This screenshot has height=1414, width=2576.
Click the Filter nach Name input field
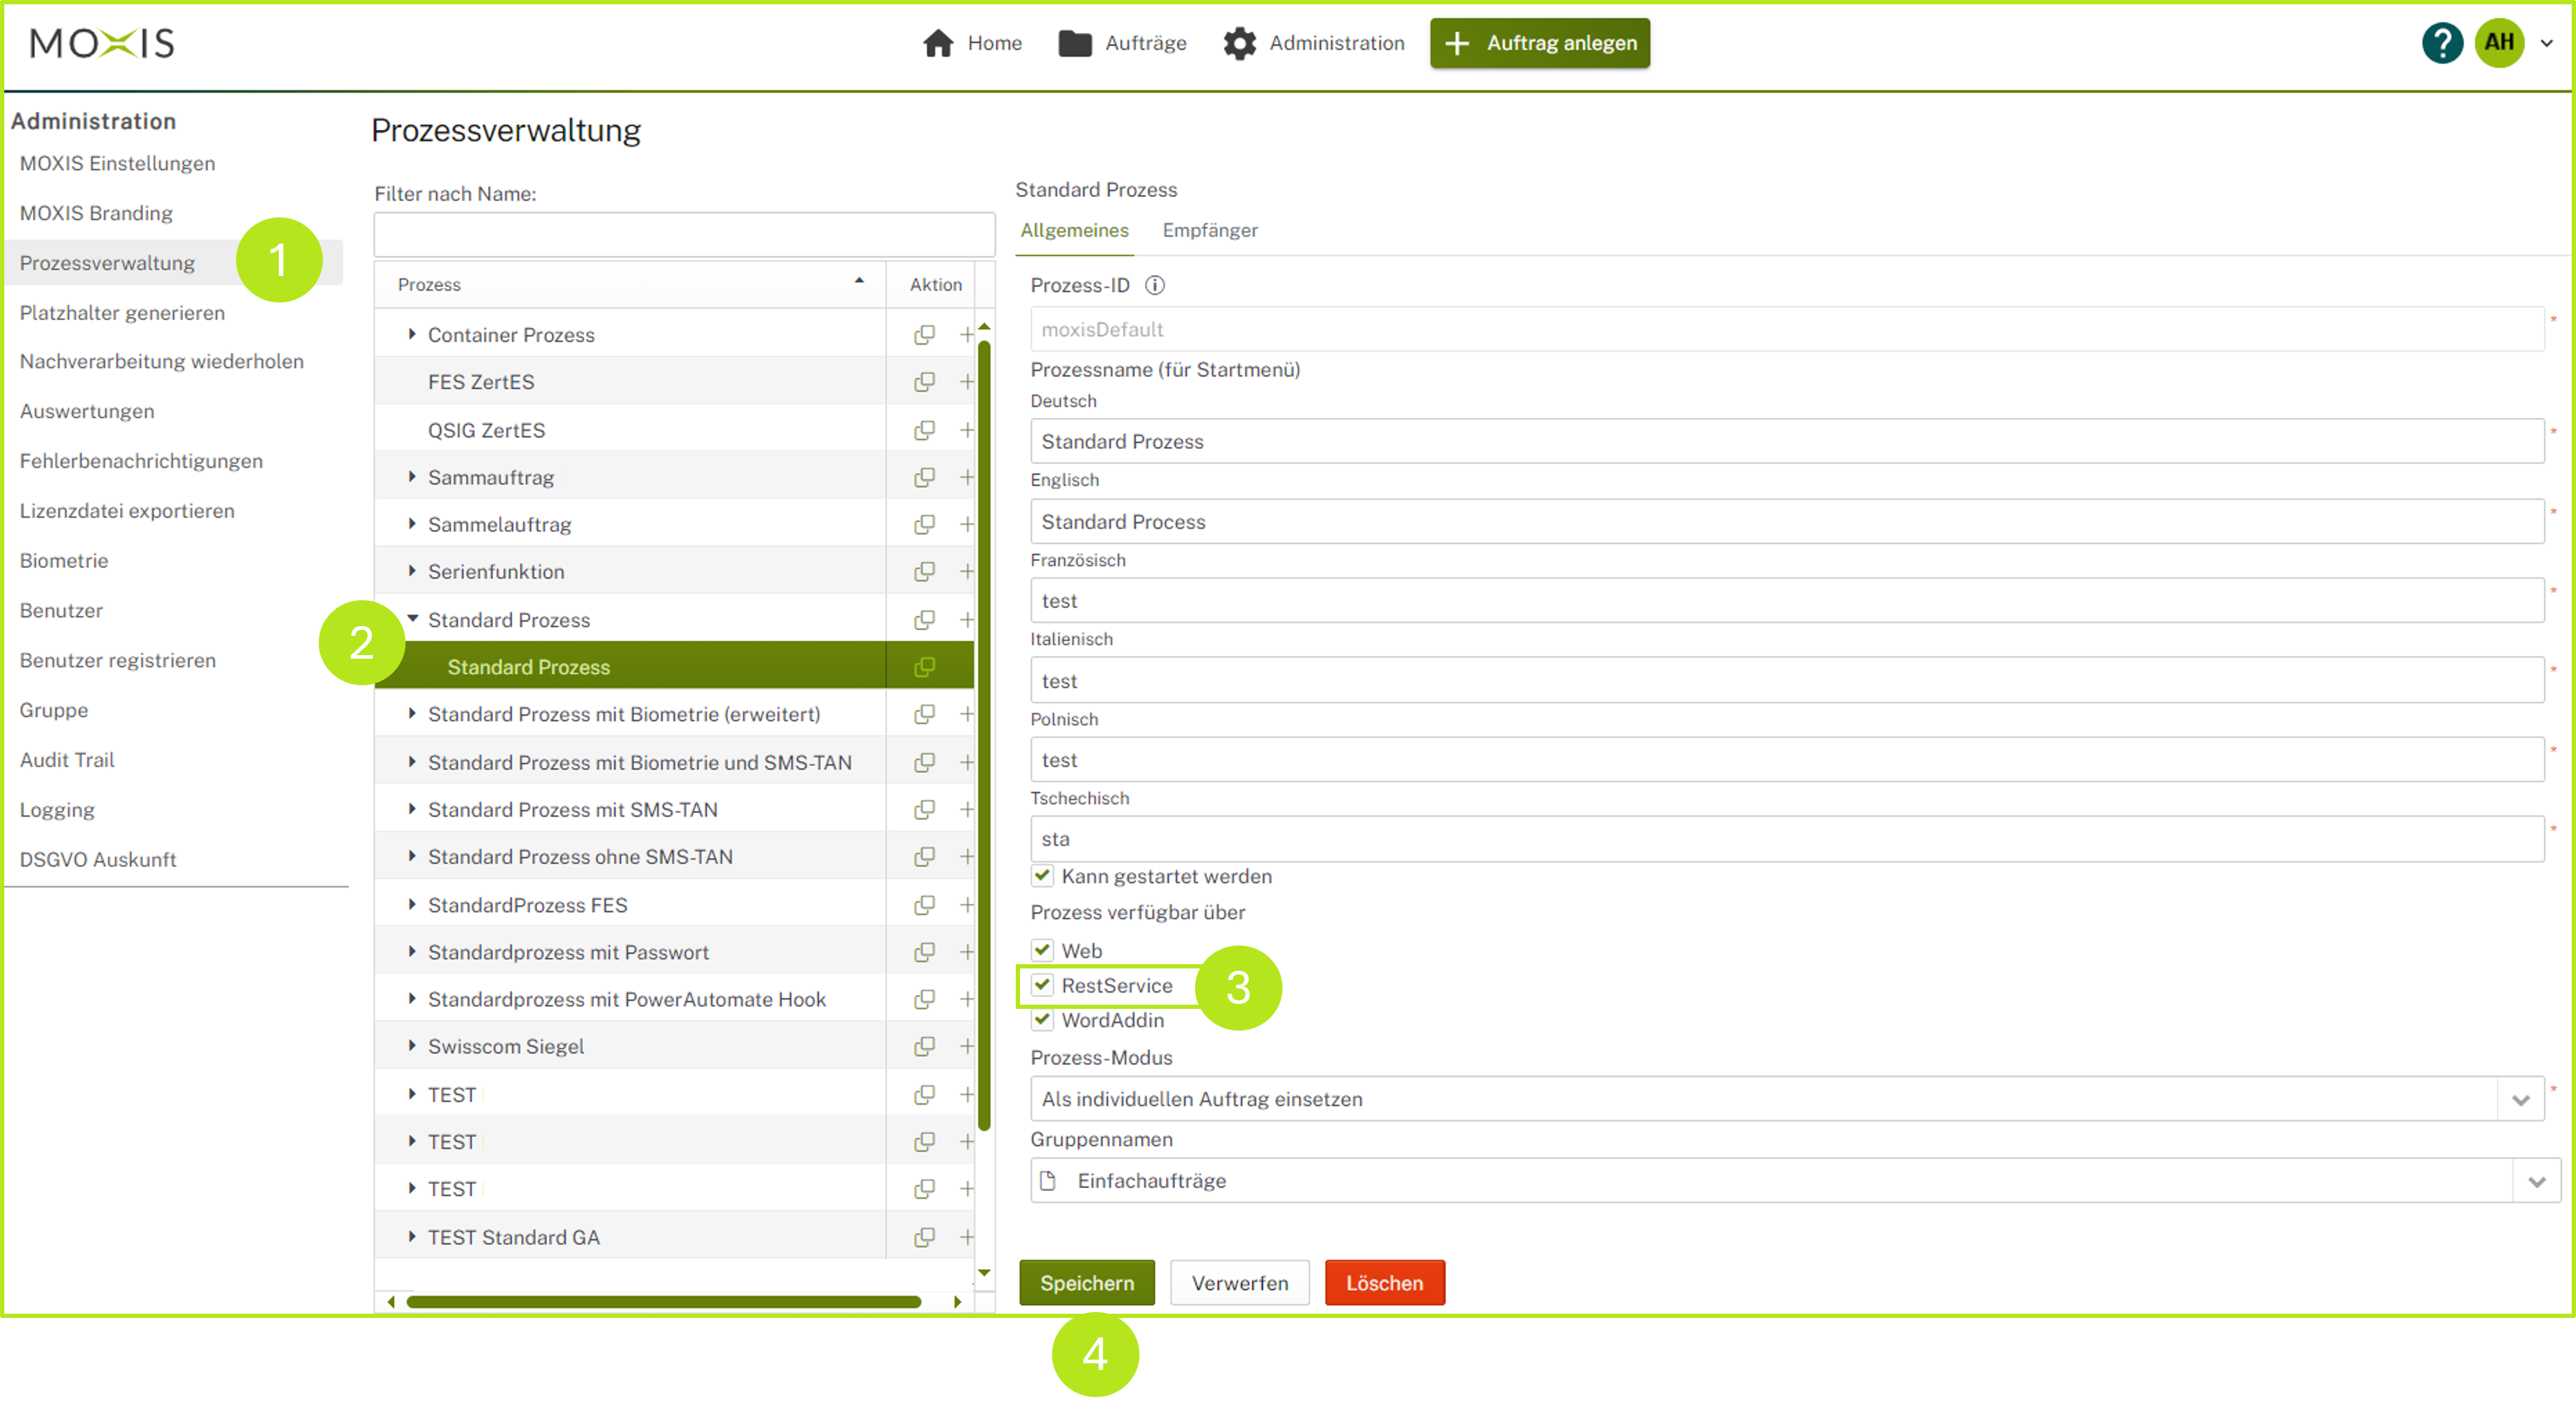(684, 235)
